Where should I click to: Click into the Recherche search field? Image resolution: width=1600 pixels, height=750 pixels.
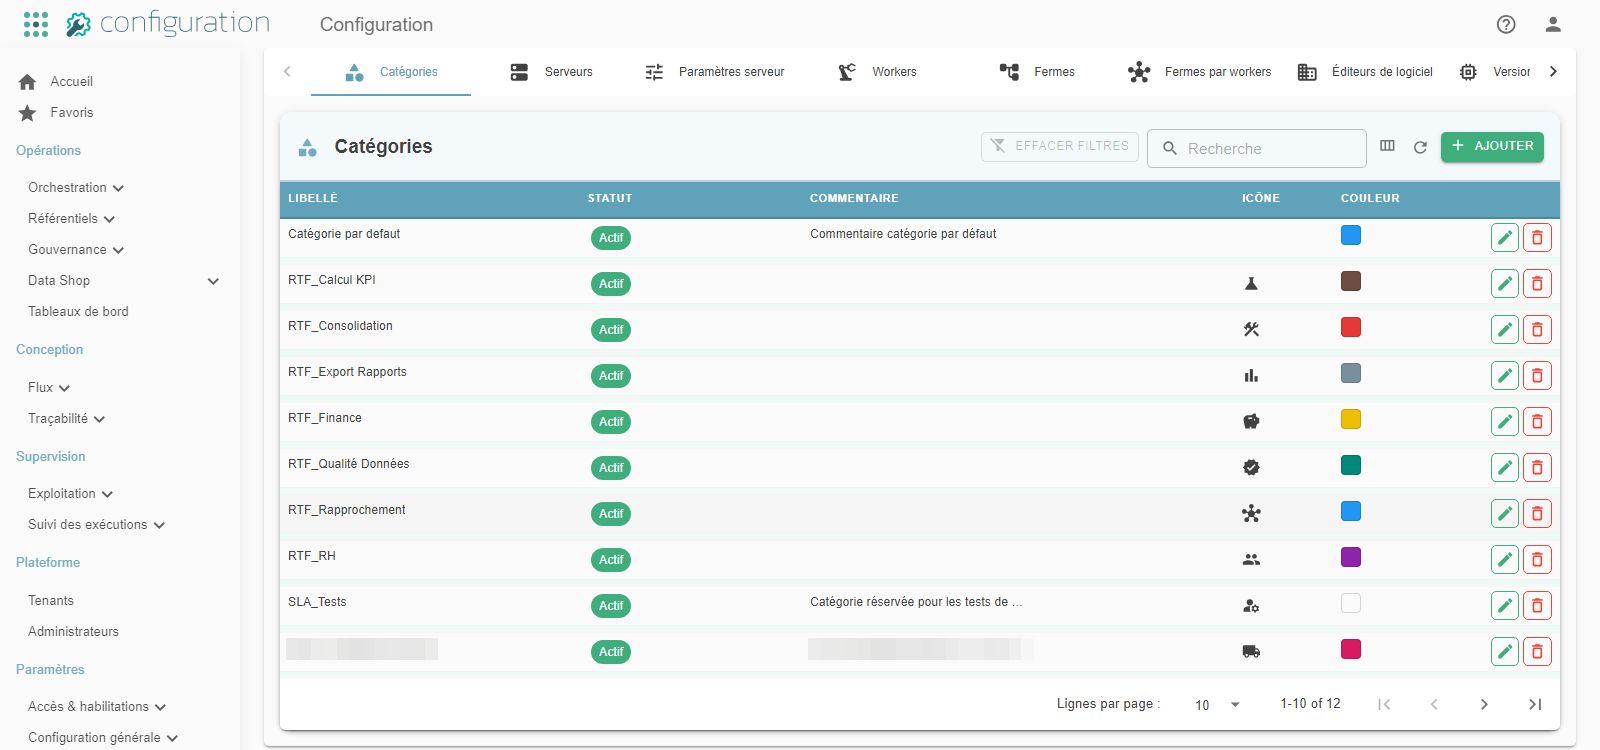click(1257, 148)
